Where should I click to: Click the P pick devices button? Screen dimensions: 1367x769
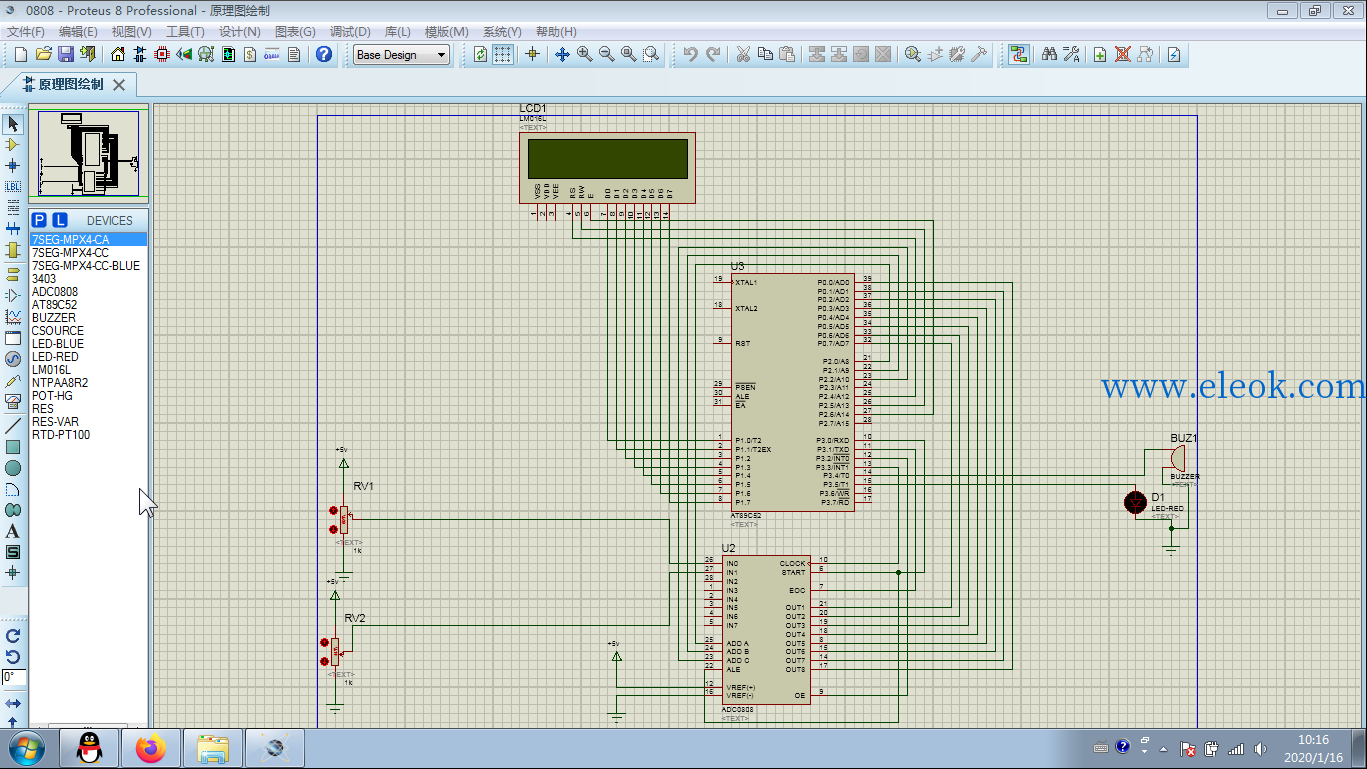[39, 220]
